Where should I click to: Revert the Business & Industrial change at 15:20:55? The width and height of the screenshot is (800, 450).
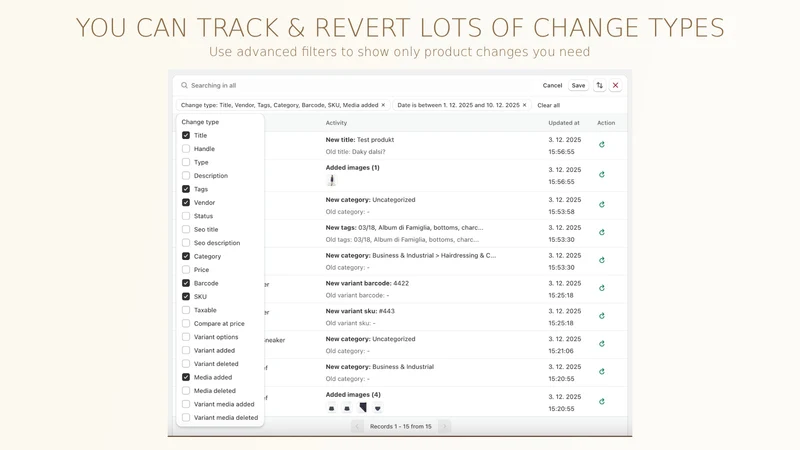[602, 371]
